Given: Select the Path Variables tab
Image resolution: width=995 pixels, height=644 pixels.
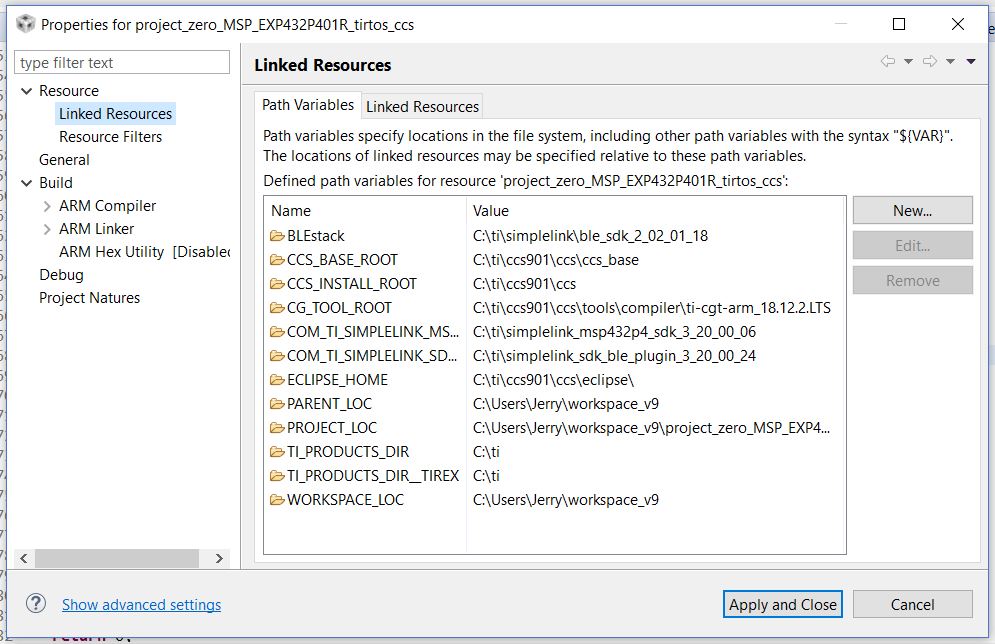Looking at the screenshot, I should pos(308,105).
